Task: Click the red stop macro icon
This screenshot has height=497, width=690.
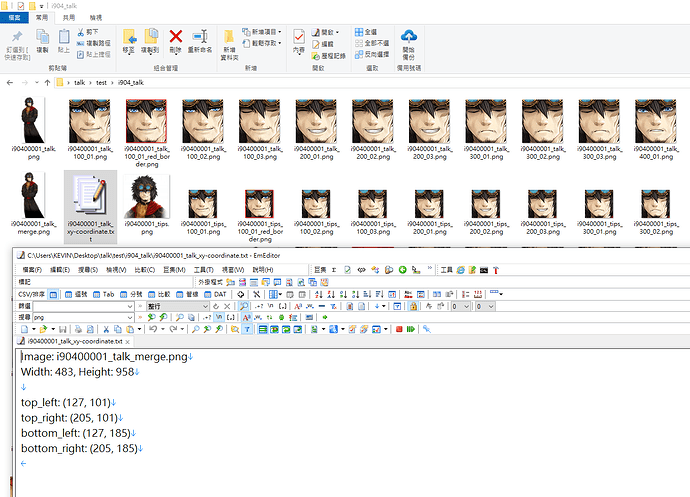Action: coord(398,329)
